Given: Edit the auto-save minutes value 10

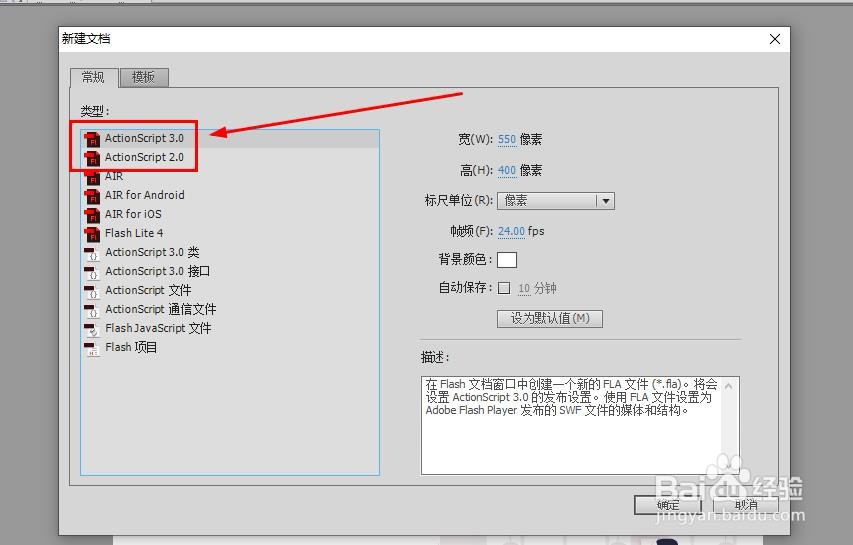Looking at the screenshot, I should tap(524, 288).
